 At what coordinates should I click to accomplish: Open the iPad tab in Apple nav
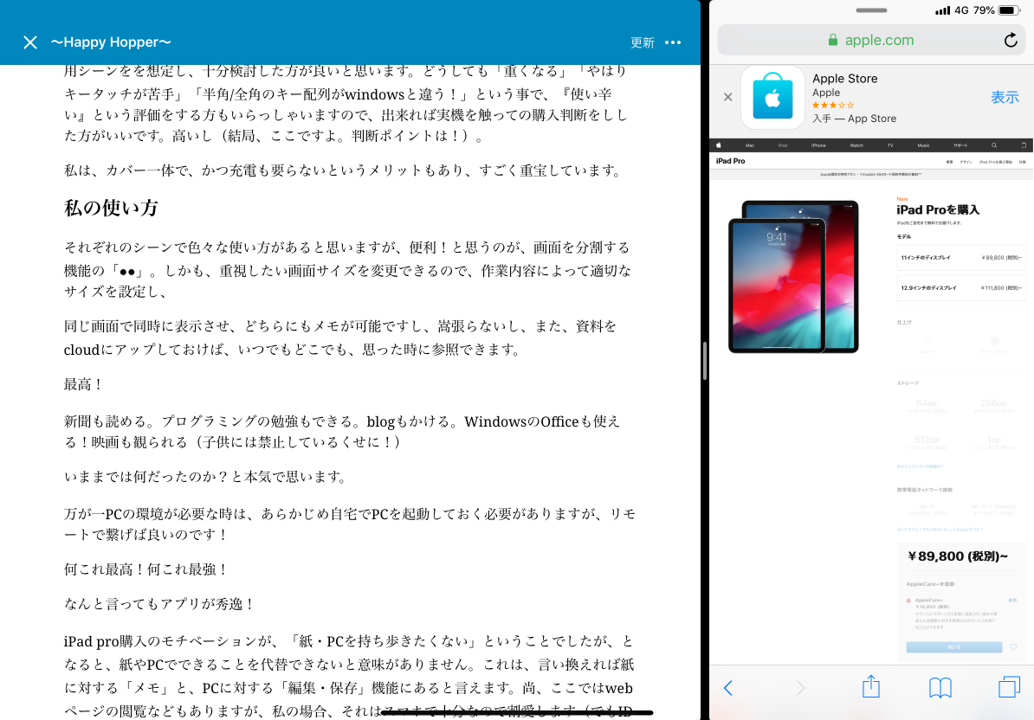[x=783, y=145]
